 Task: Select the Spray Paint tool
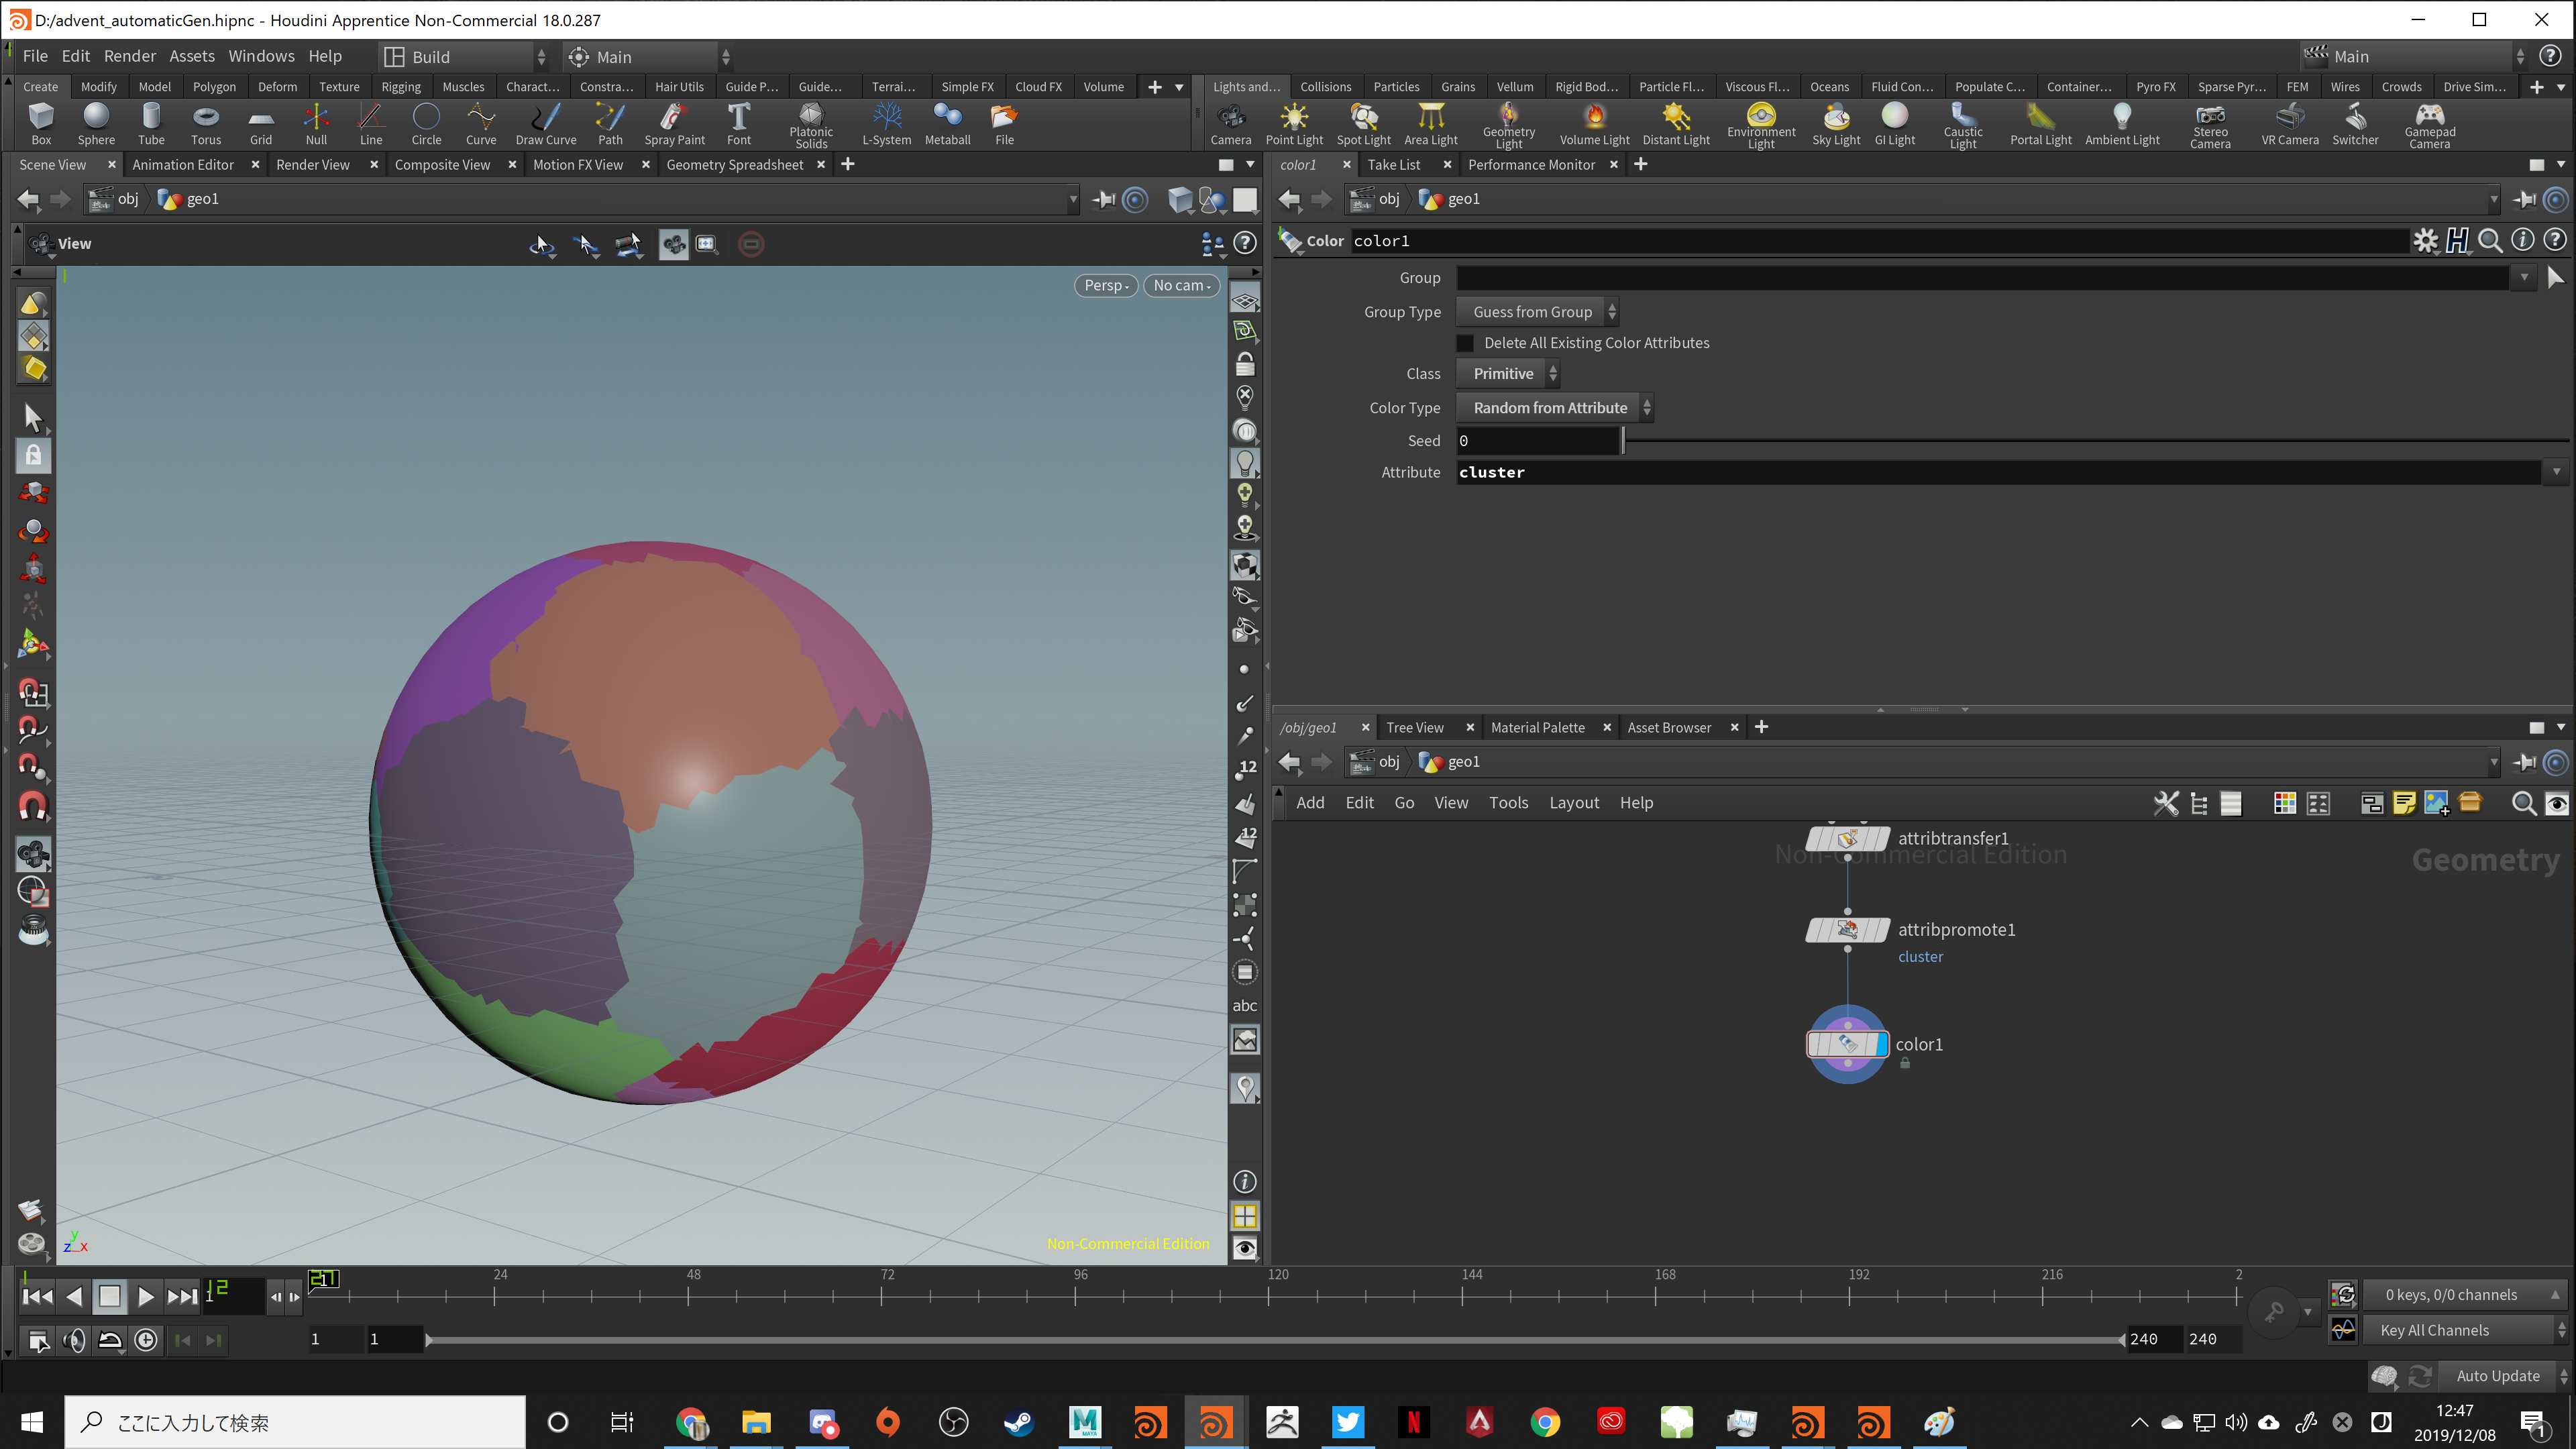pos(674,122)
